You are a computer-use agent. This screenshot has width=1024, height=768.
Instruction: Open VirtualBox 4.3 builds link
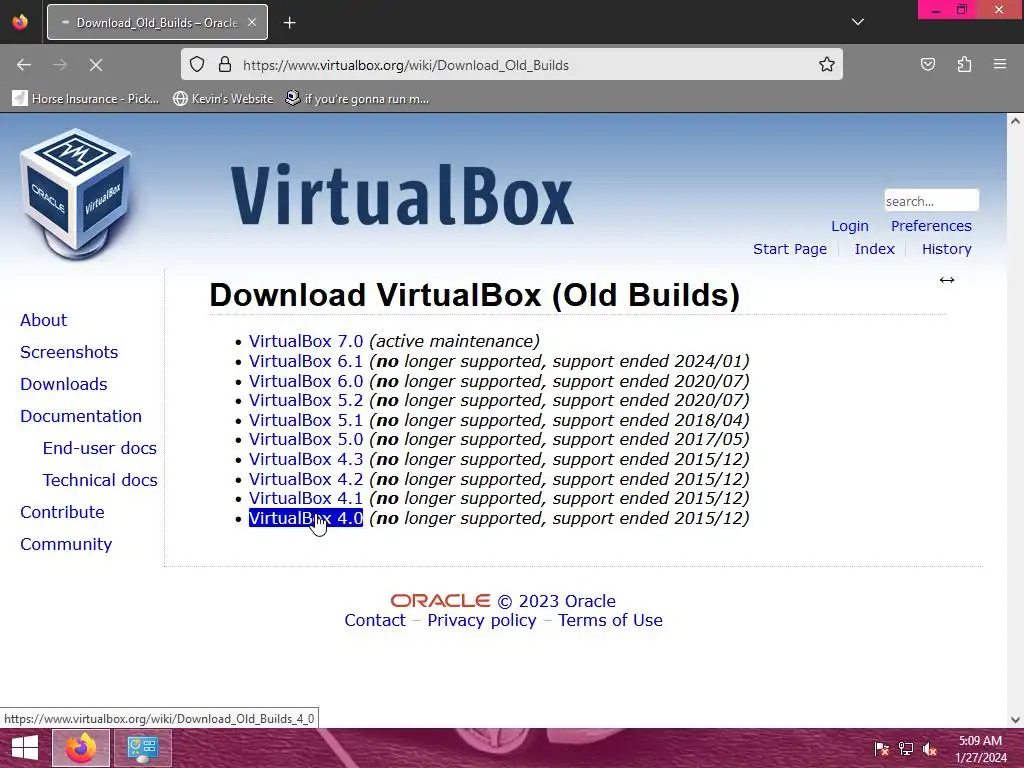coord(306,459)
